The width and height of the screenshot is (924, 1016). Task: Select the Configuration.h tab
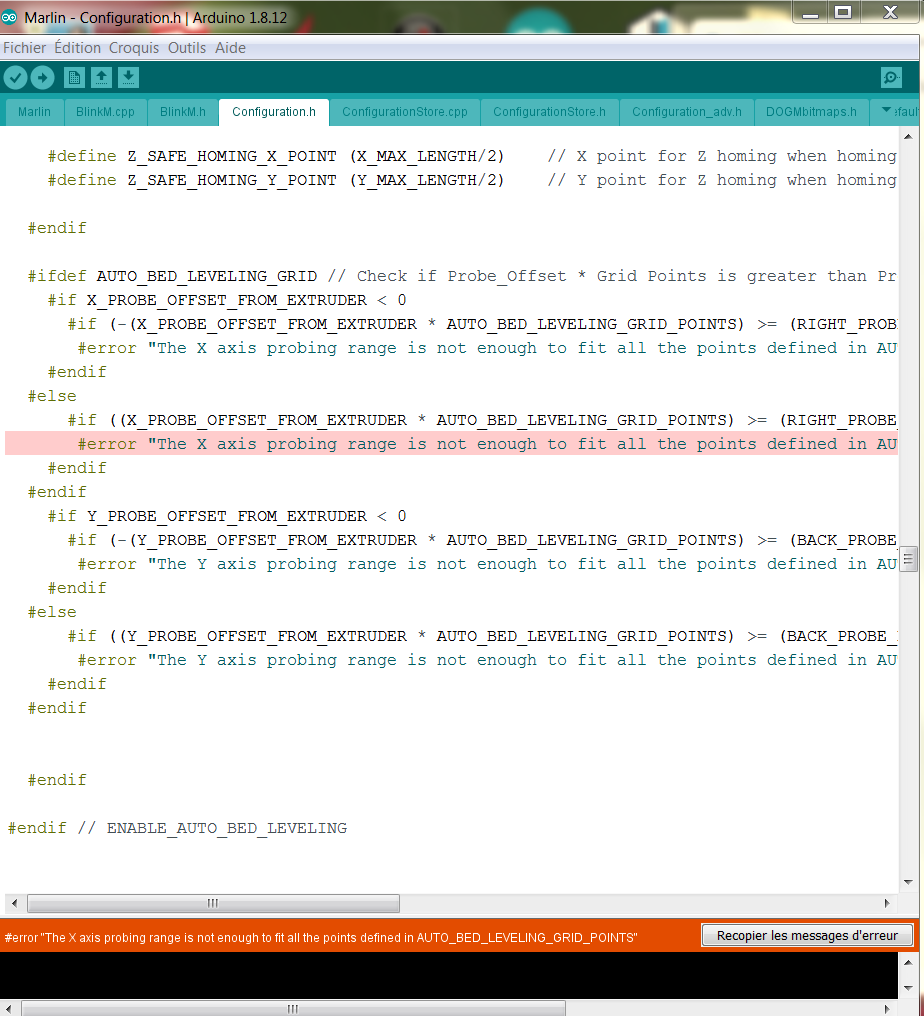pyautogui.click(x=274, y=112)
